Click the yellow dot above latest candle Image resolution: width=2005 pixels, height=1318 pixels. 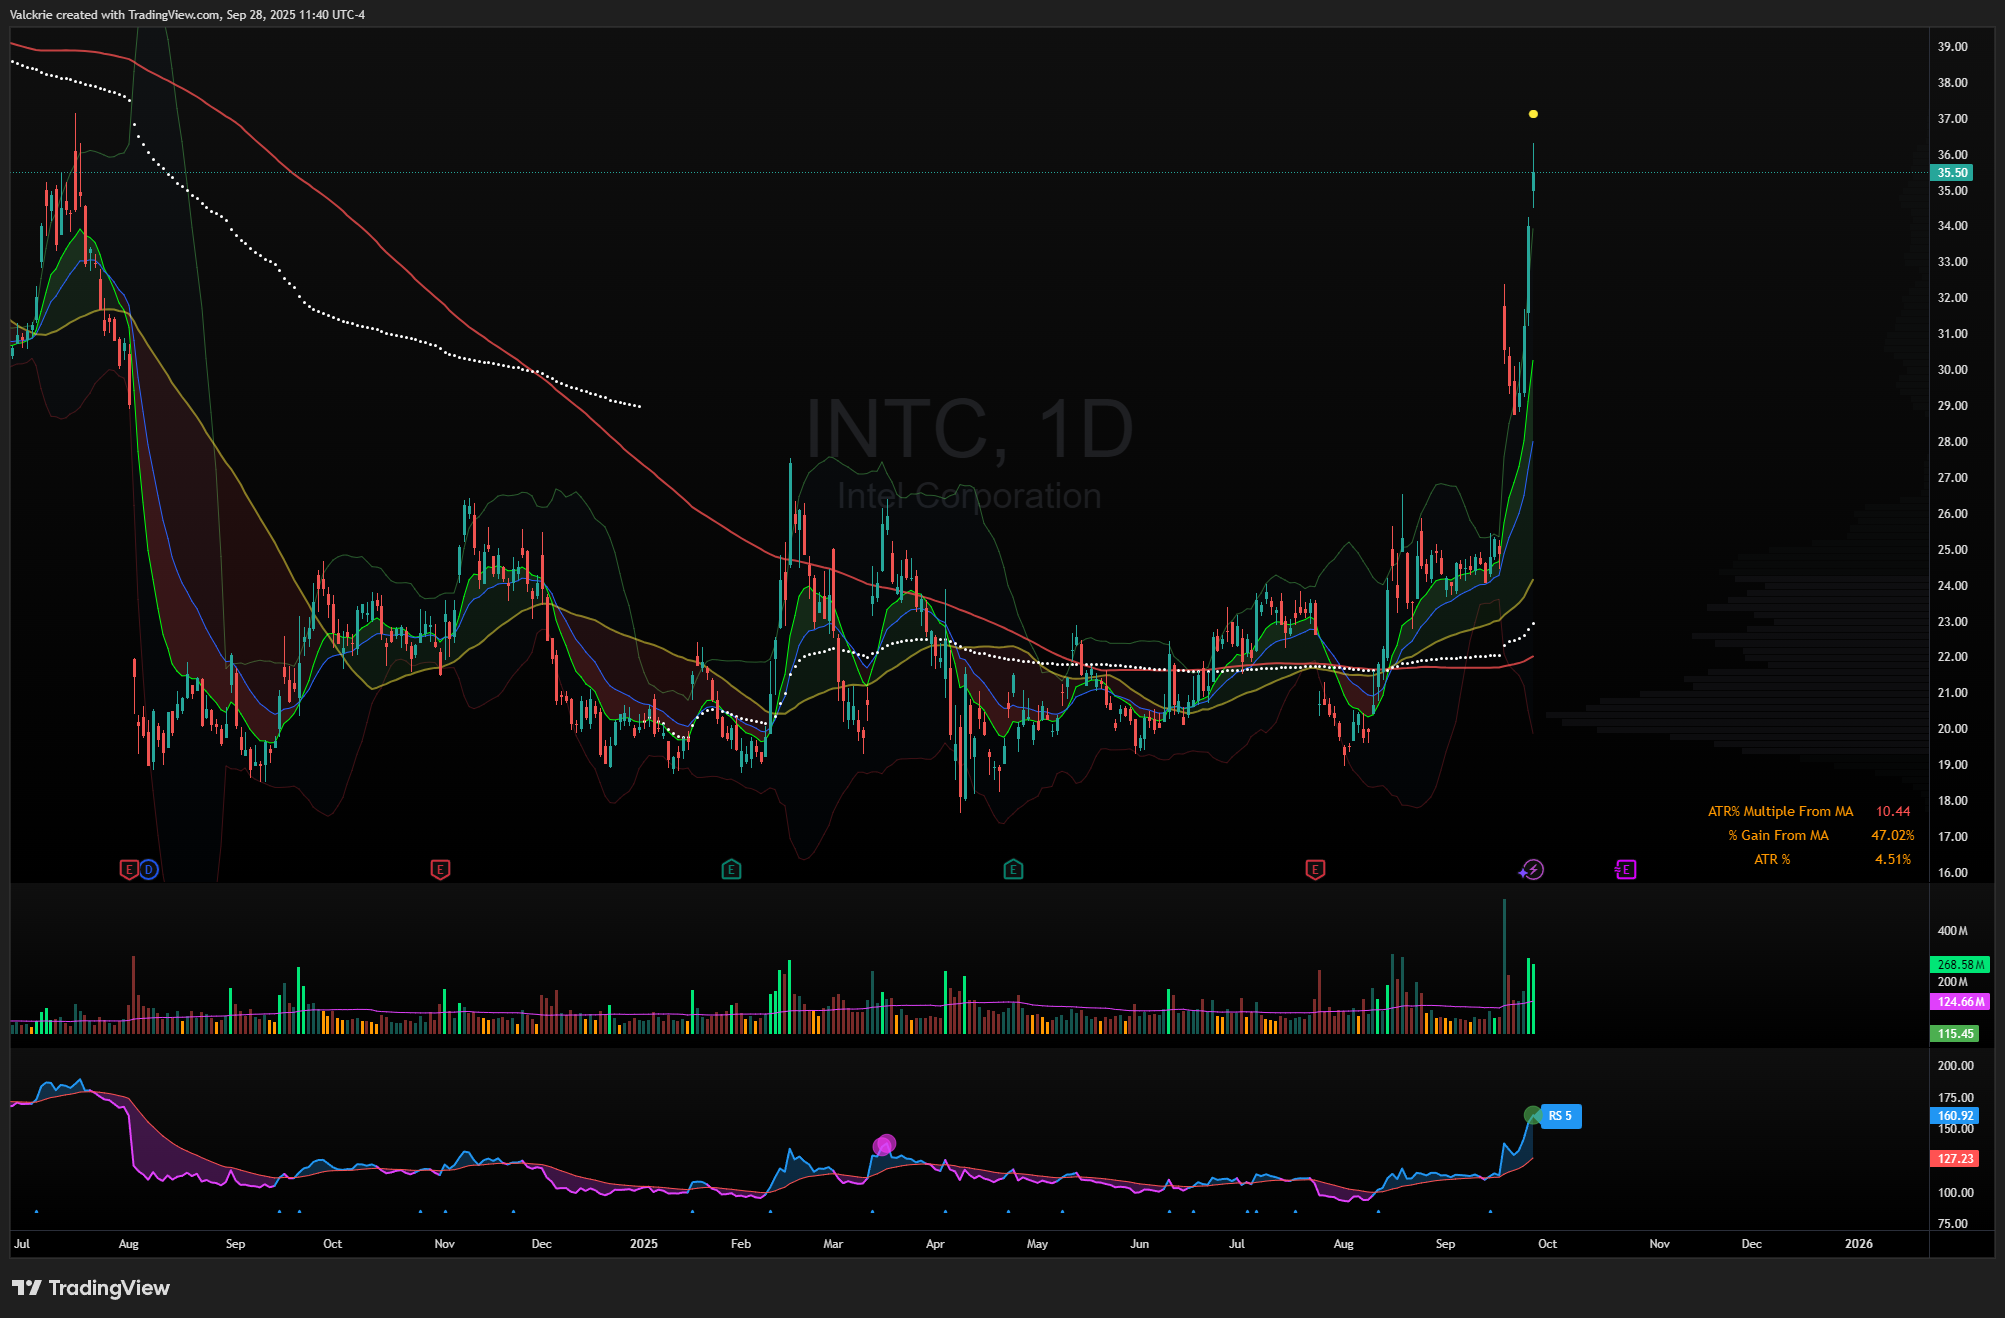1533,114
